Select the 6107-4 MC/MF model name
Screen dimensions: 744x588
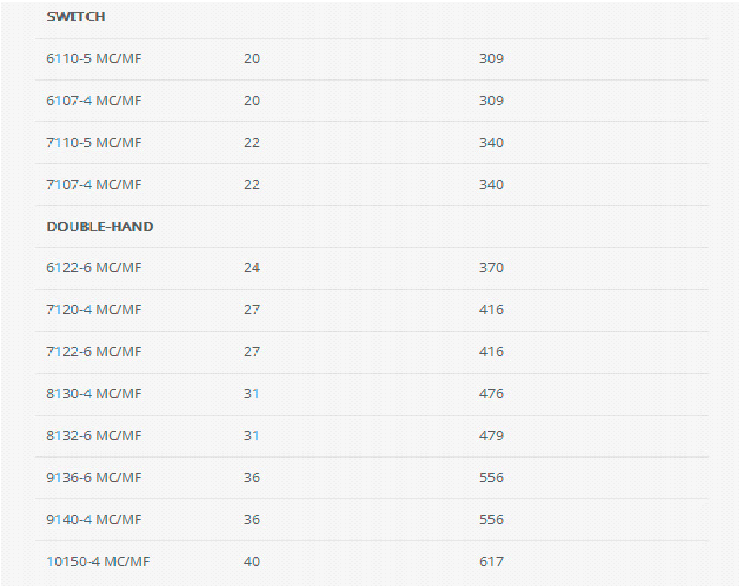pos(94,101)
